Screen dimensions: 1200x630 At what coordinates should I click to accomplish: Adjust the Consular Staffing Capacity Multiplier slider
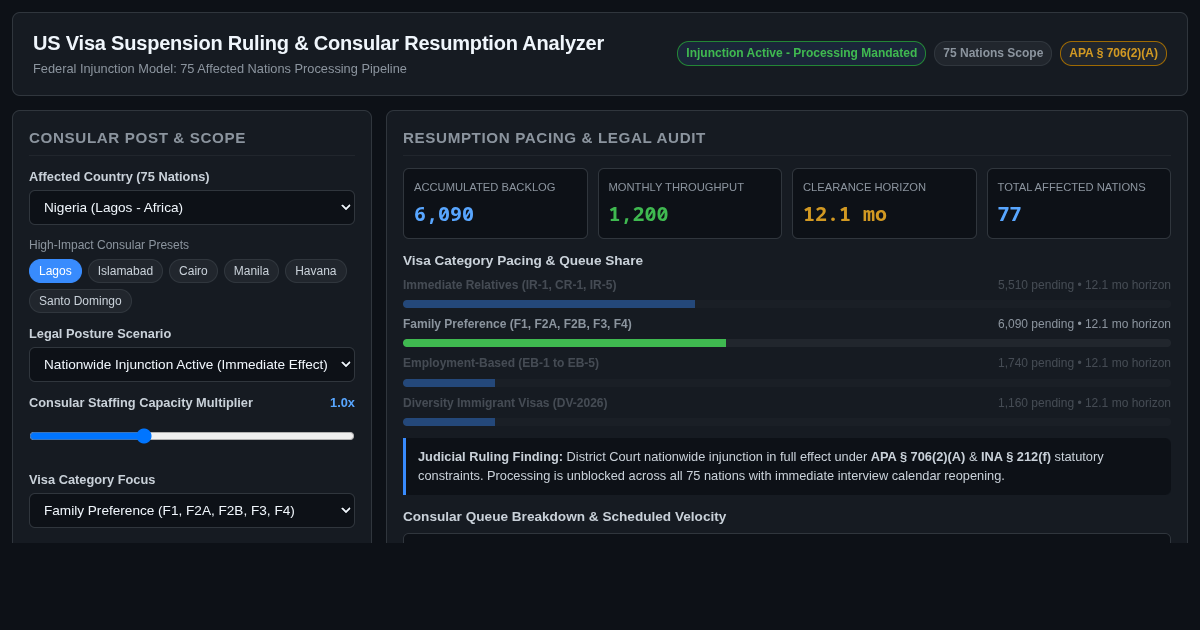pos(192,436)
